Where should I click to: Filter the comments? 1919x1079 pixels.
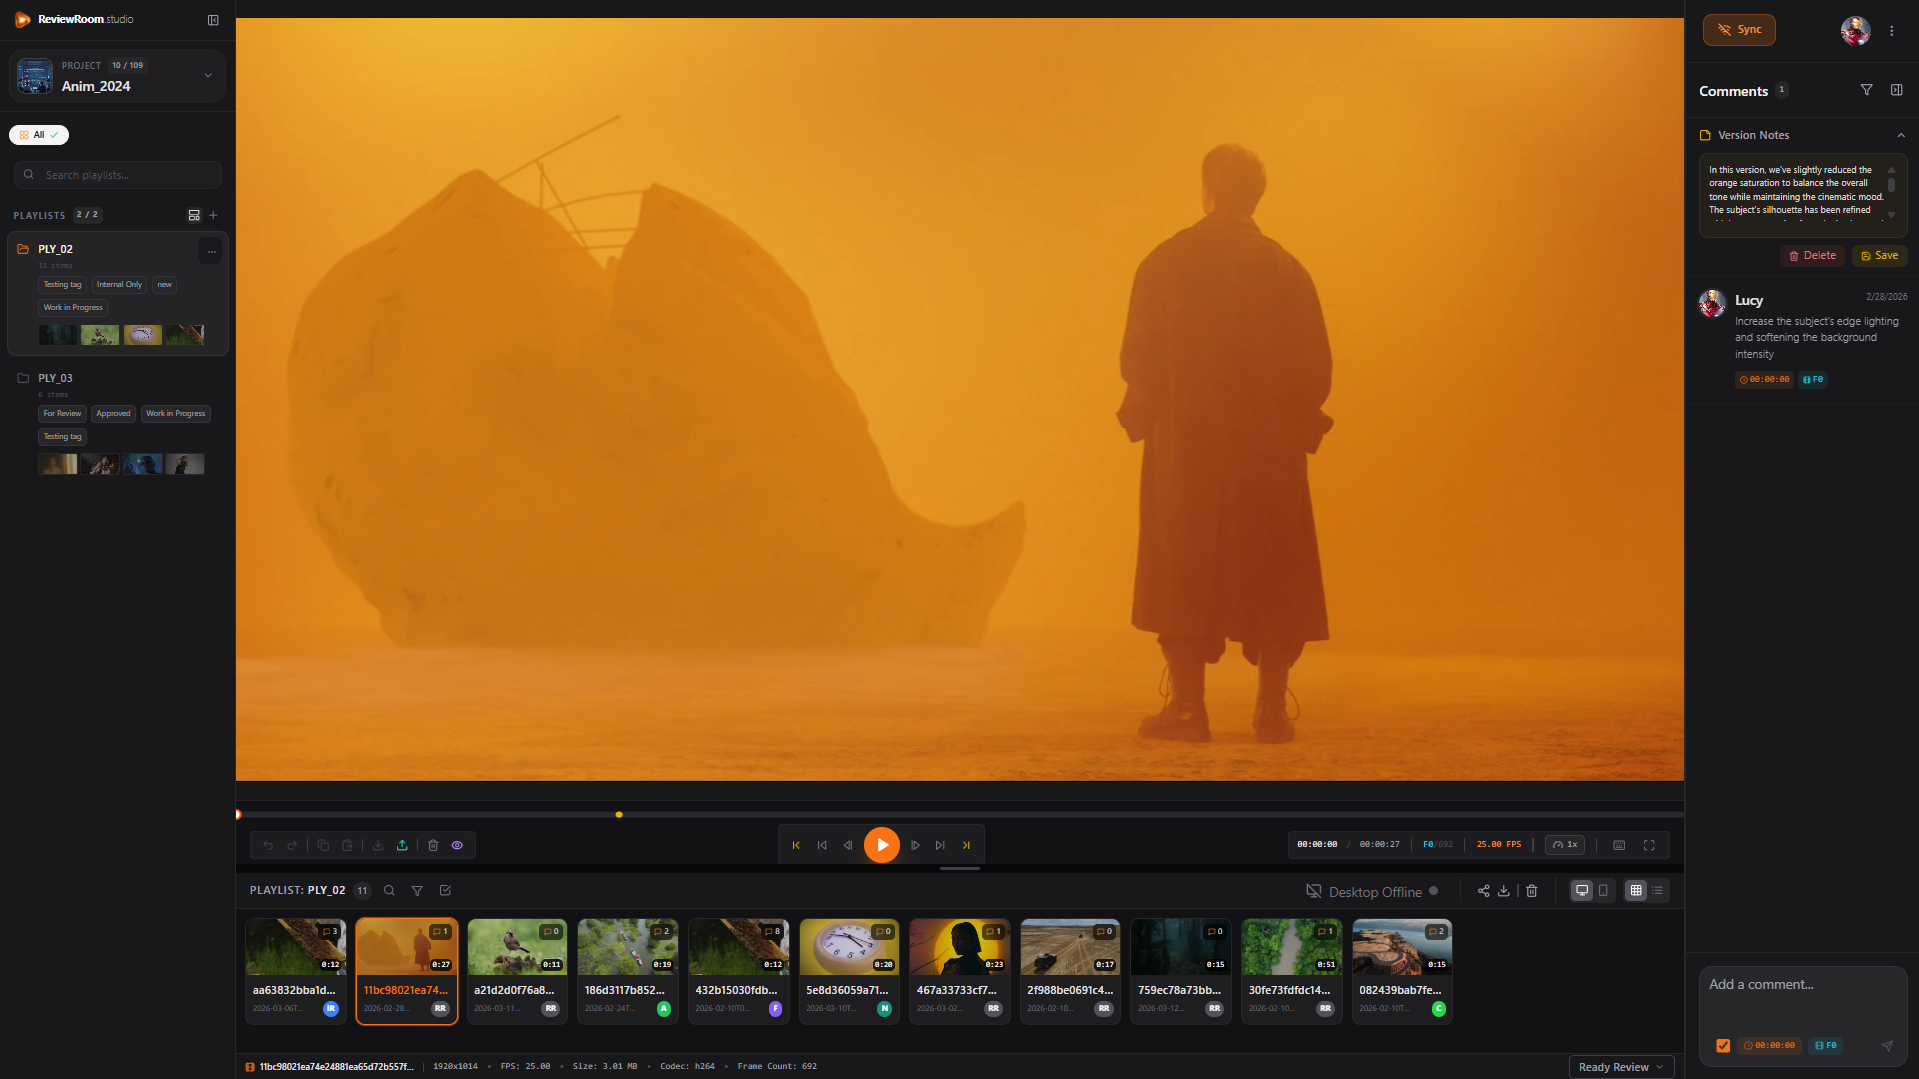(1866, 90)
